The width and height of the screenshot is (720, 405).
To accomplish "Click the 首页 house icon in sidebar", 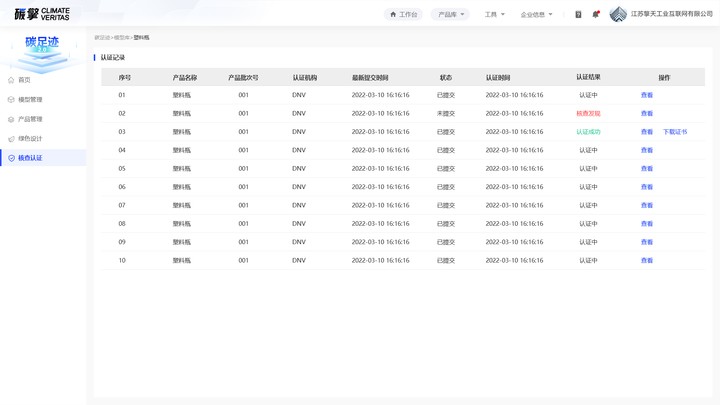I will [x=11, y=80].
